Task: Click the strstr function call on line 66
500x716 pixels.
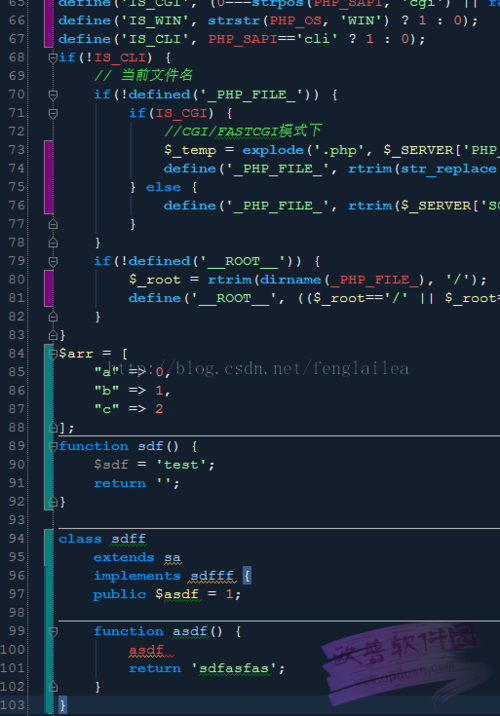Action: coord(234,21)
